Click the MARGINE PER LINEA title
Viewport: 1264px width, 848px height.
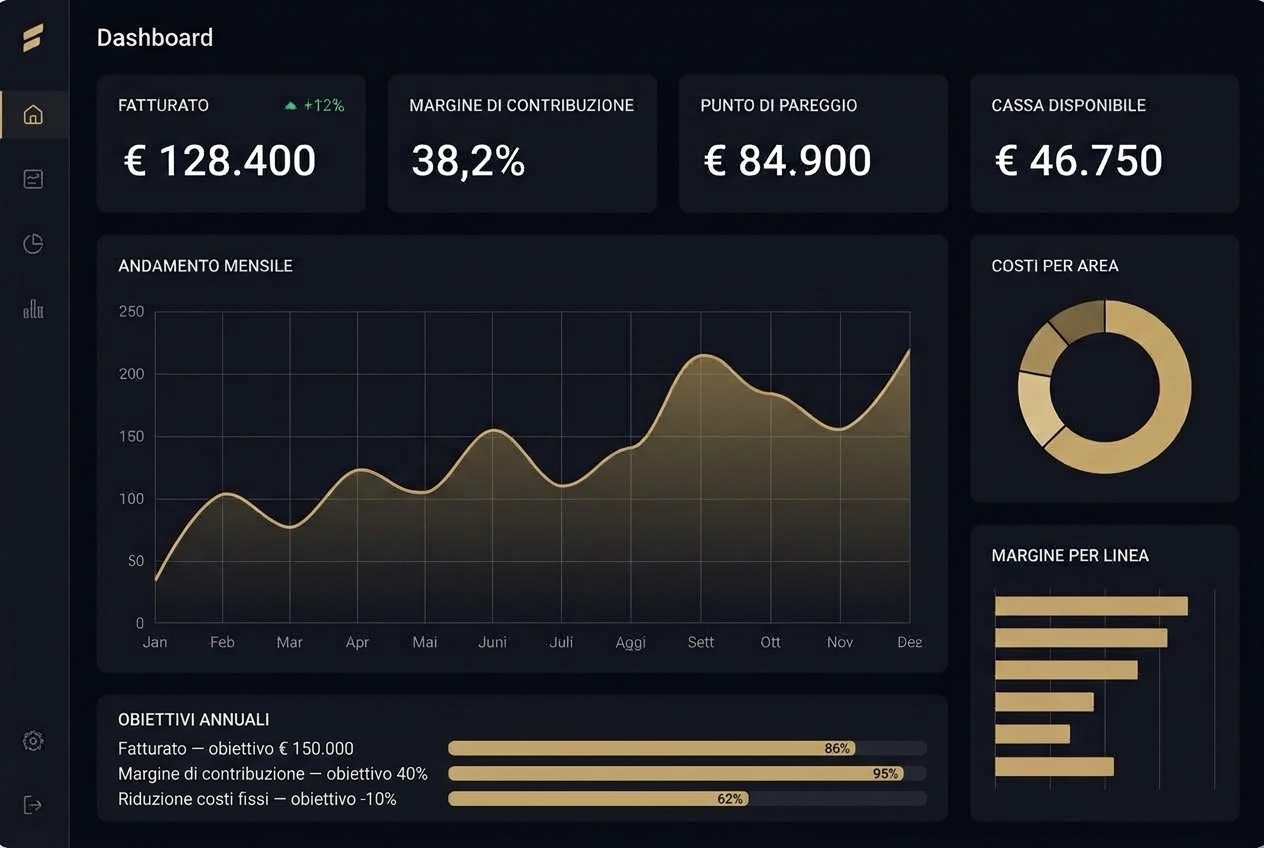point(1070,555)
